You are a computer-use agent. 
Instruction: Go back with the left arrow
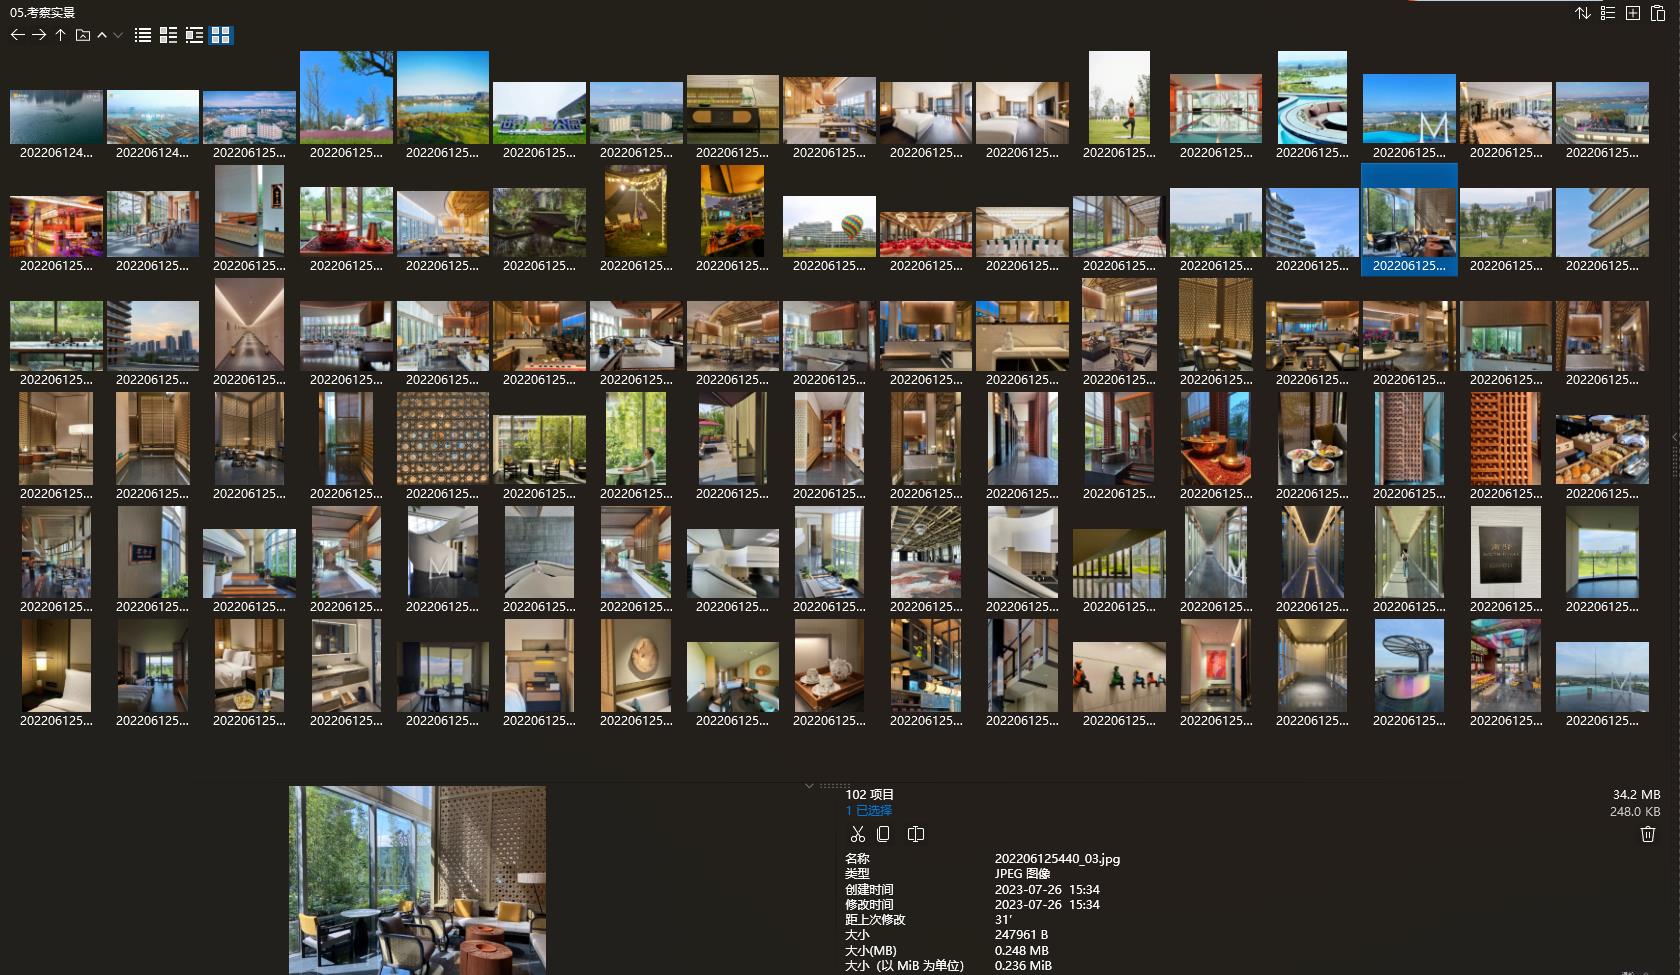pyautogui.click(x=17, y=35)
